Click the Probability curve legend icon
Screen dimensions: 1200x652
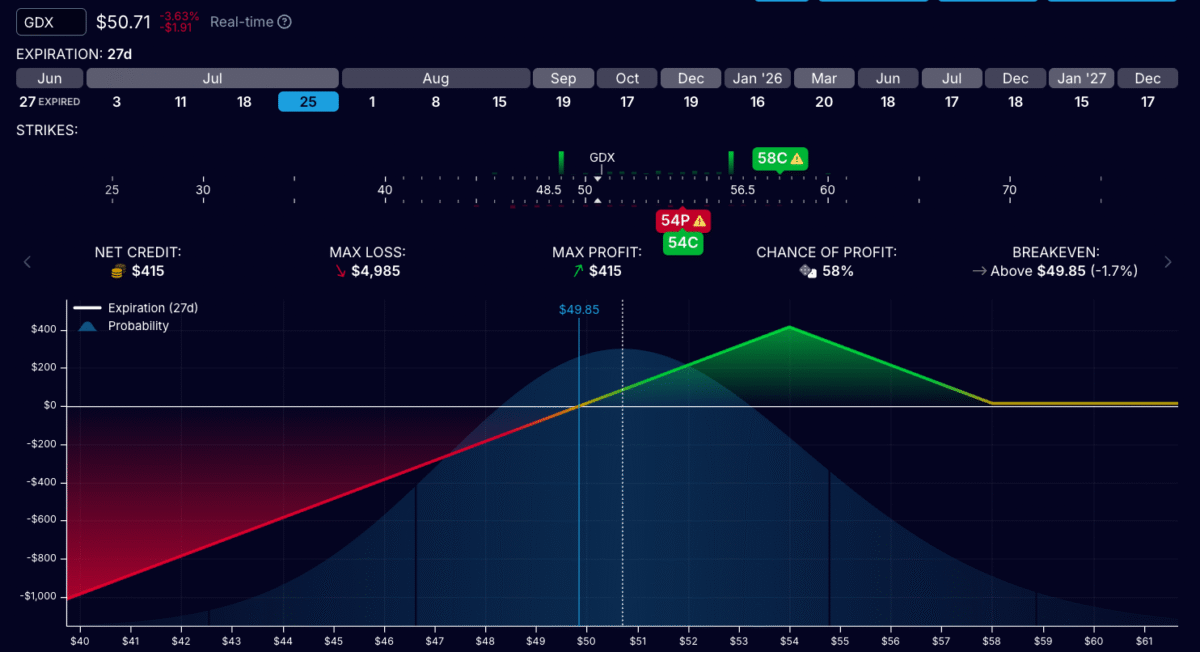point(88,326)
